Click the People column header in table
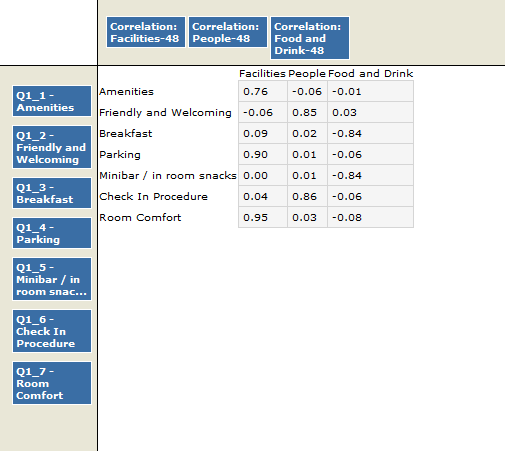Image resolution: width=505 pixels, height=451 pixels. 307,74
